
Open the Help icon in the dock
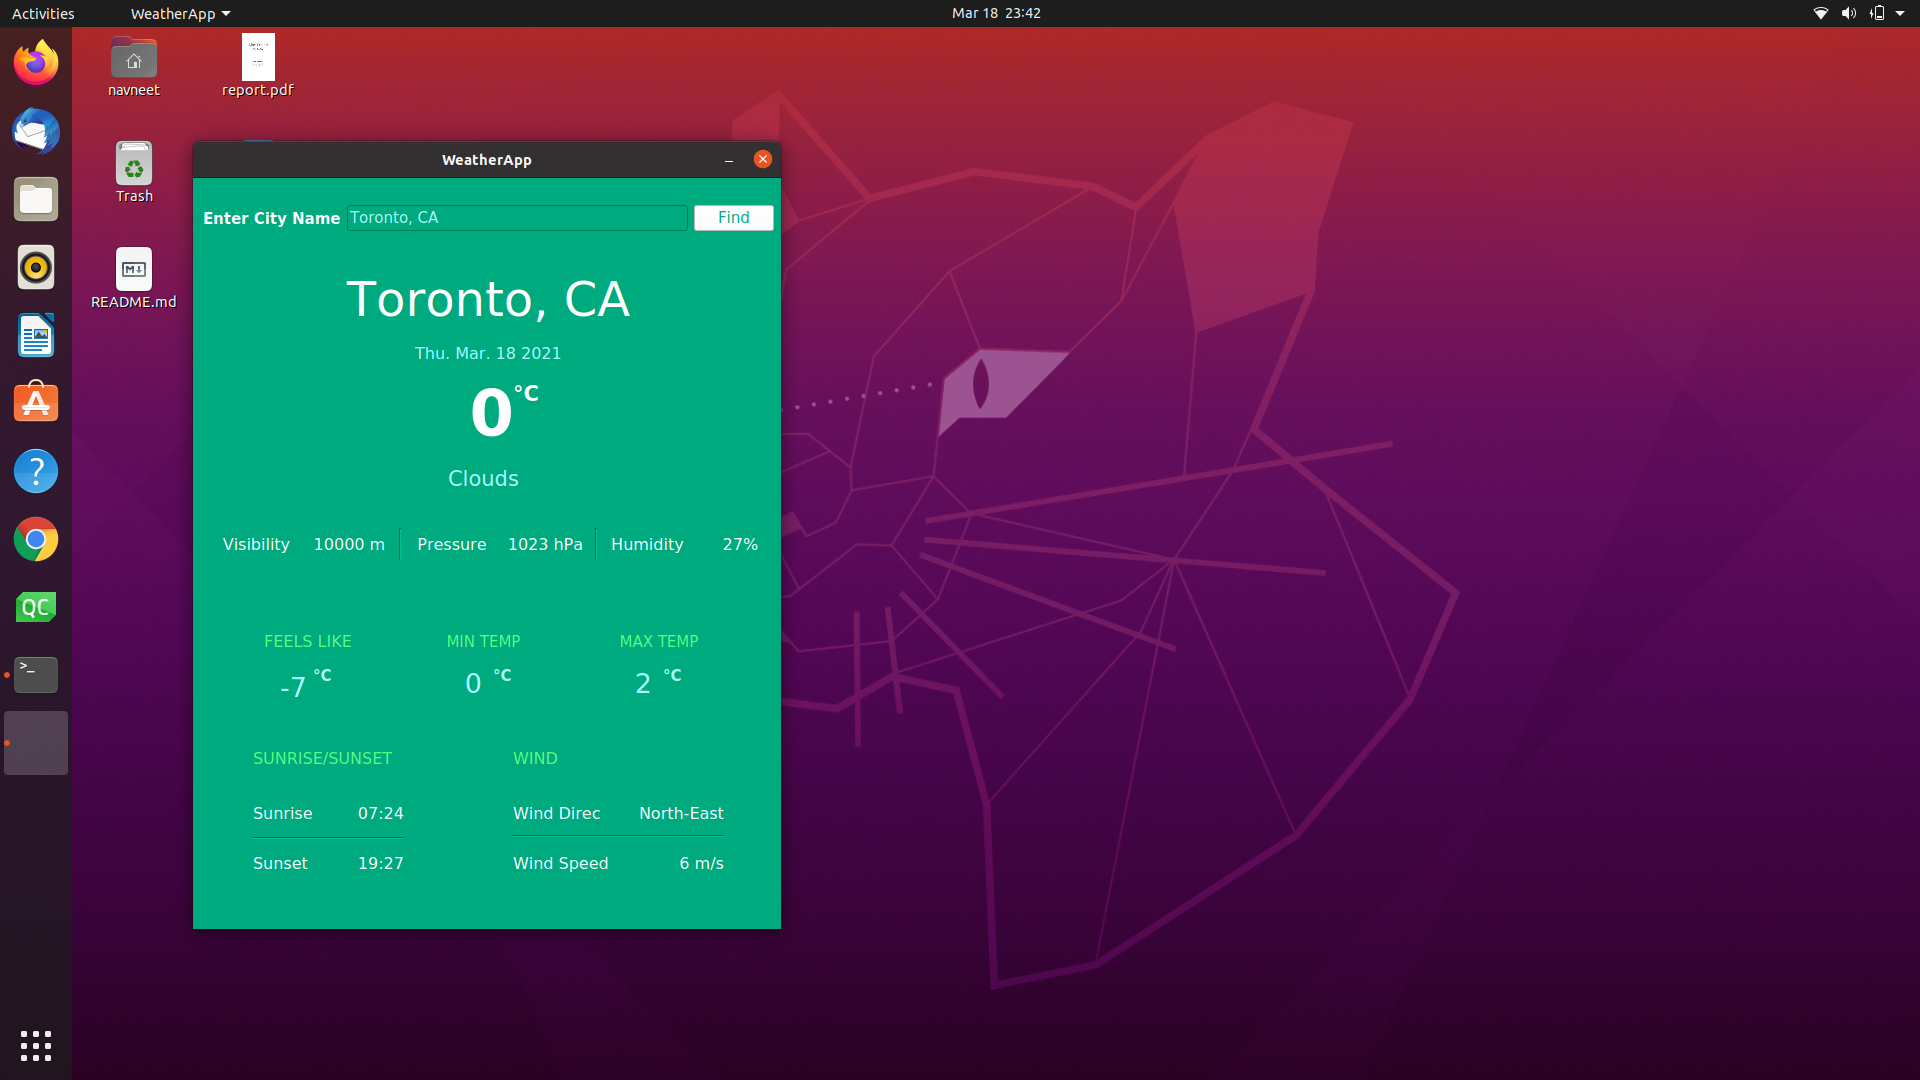pyautogui.click(x=36, y=471)
